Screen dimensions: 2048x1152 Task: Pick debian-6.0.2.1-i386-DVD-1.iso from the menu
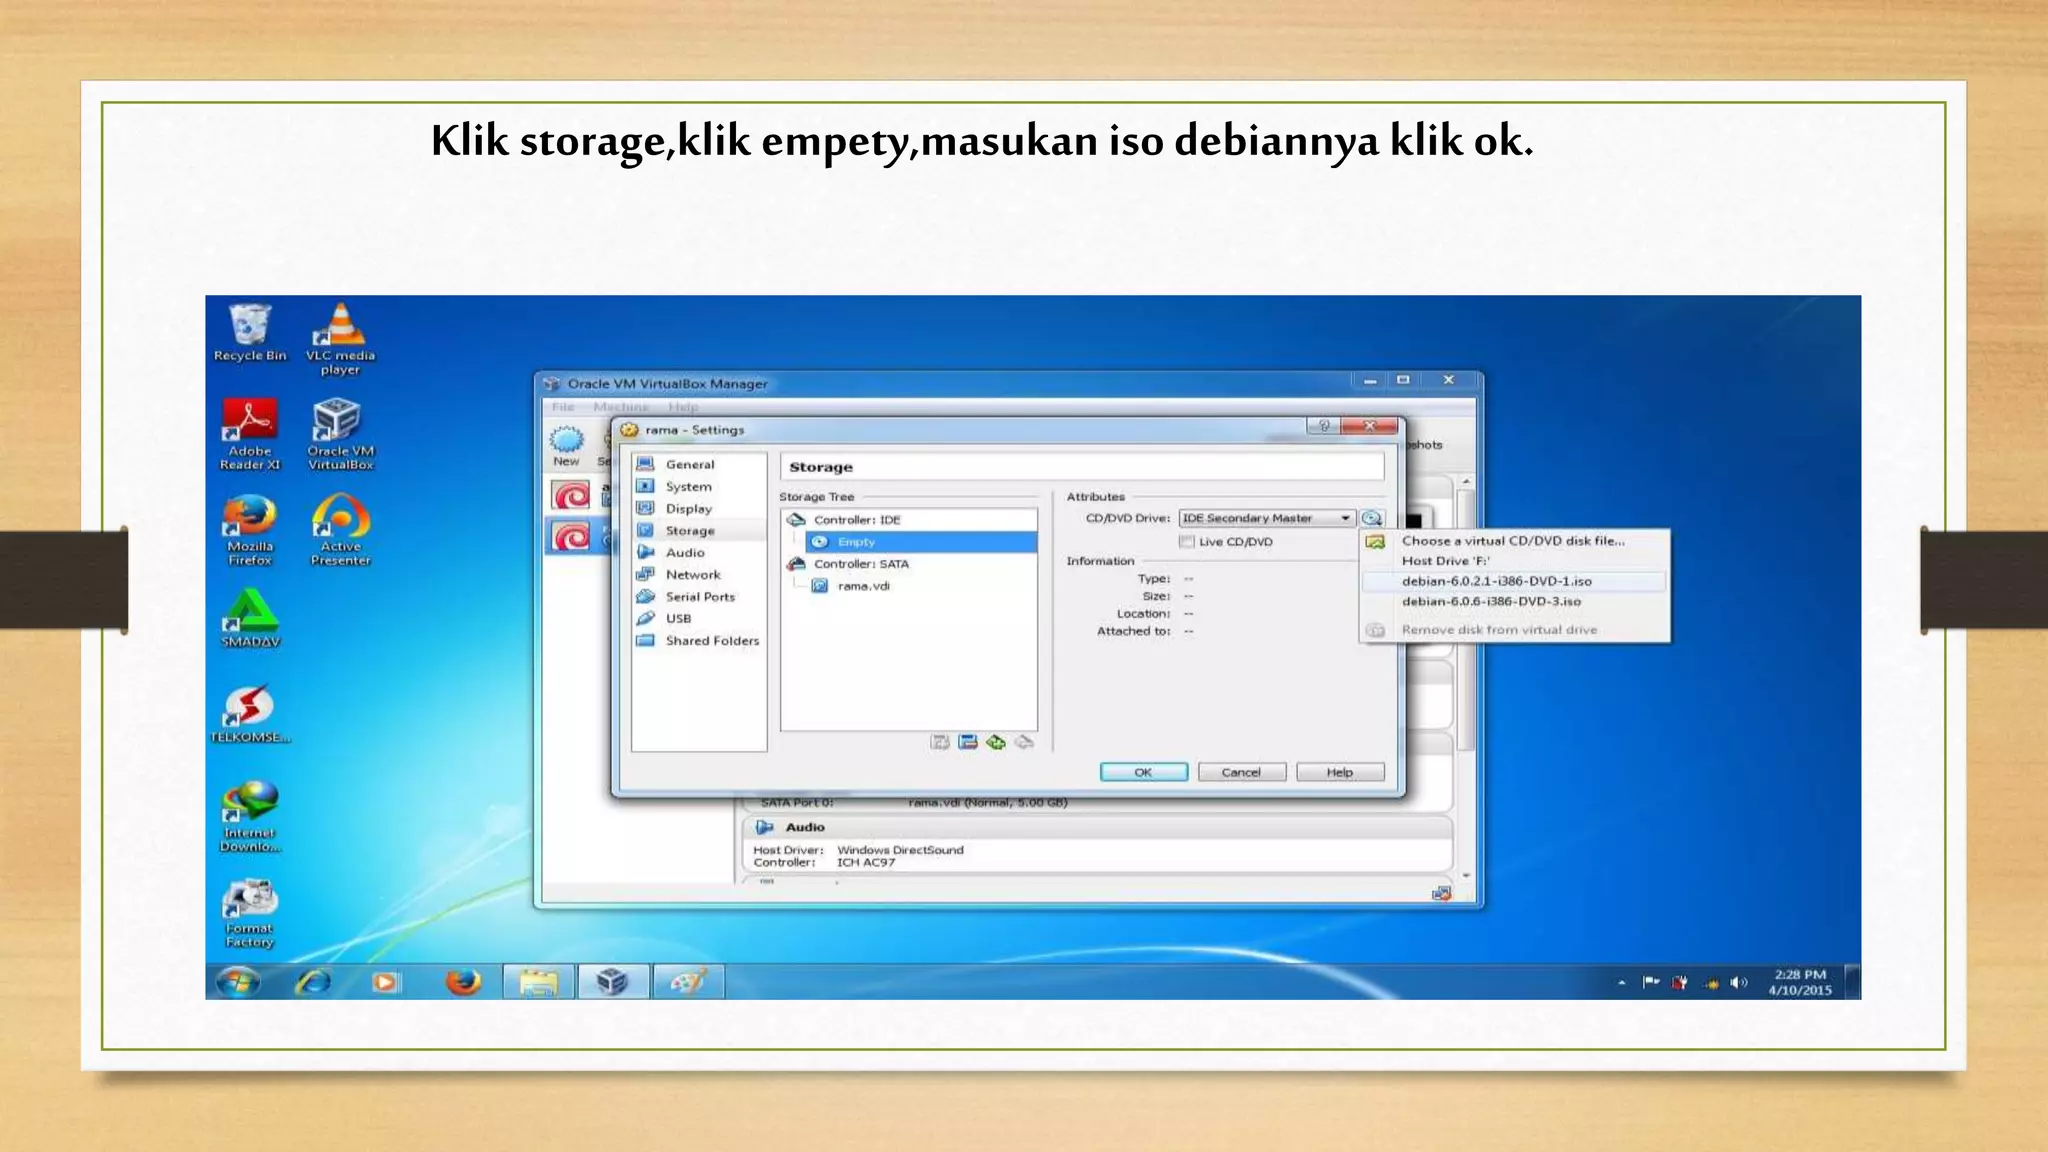point(1514,581)
